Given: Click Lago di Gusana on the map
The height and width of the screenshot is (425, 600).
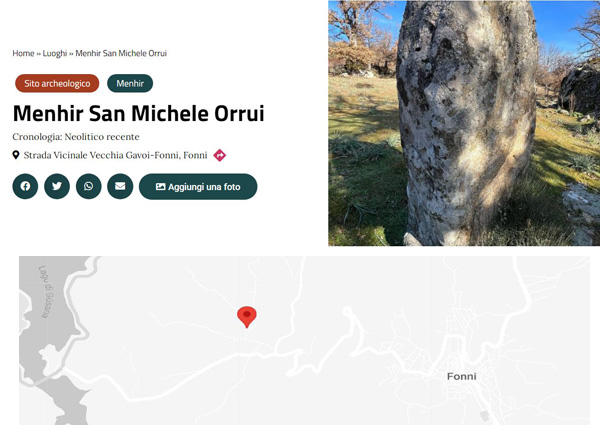Looking at the screenshot, I should (x=47, y=292).
